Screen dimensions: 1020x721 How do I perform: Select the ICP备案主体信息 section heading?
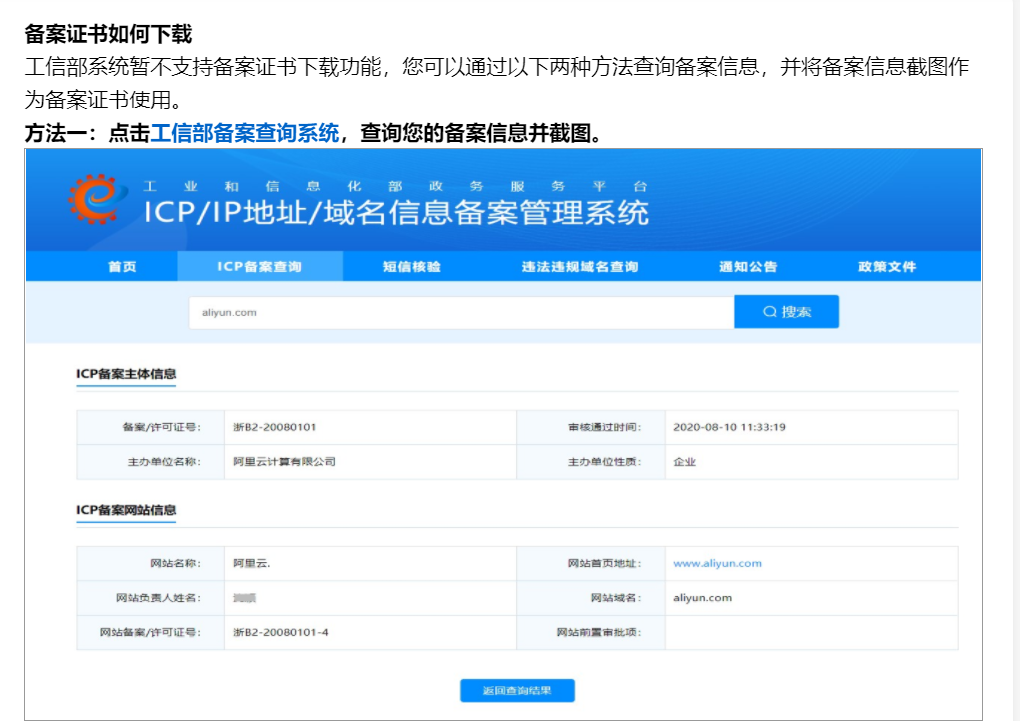[126, 374]
